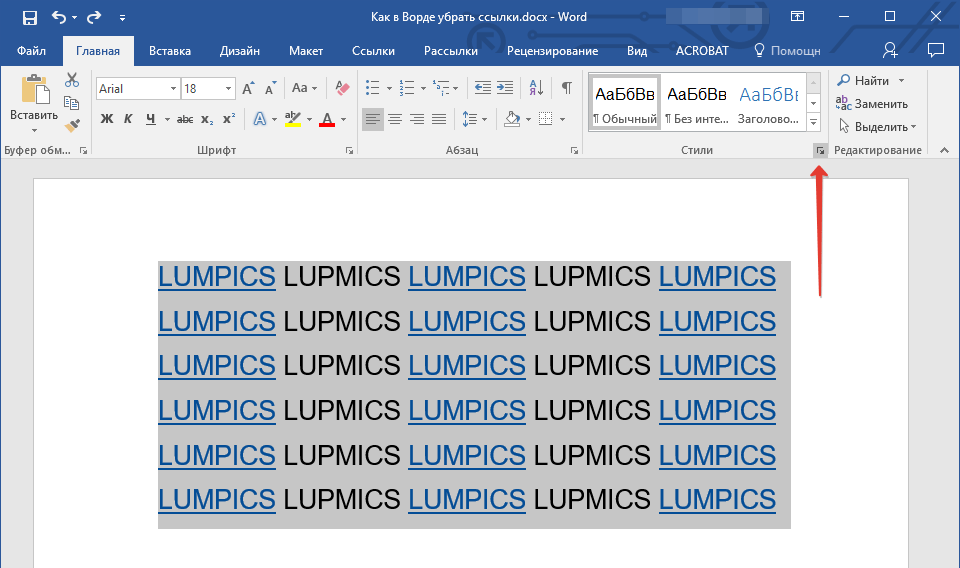
Task: Open the font size dropdown
Action: 229,89
